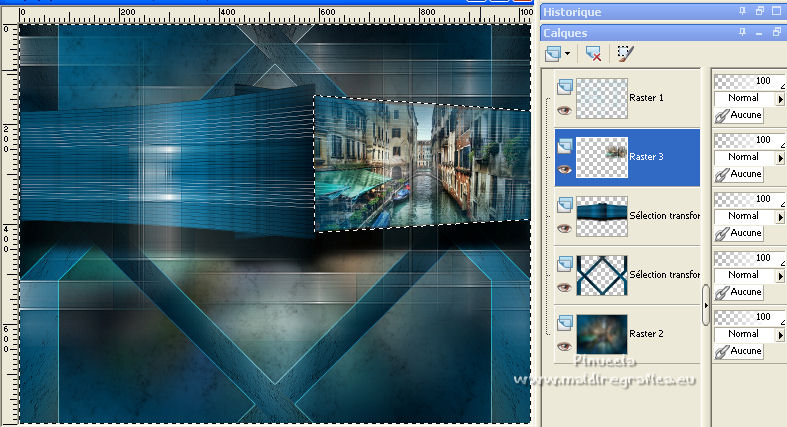
Task: Click the Delete Layer icon with red X
Action: click(x=593, y=53)
